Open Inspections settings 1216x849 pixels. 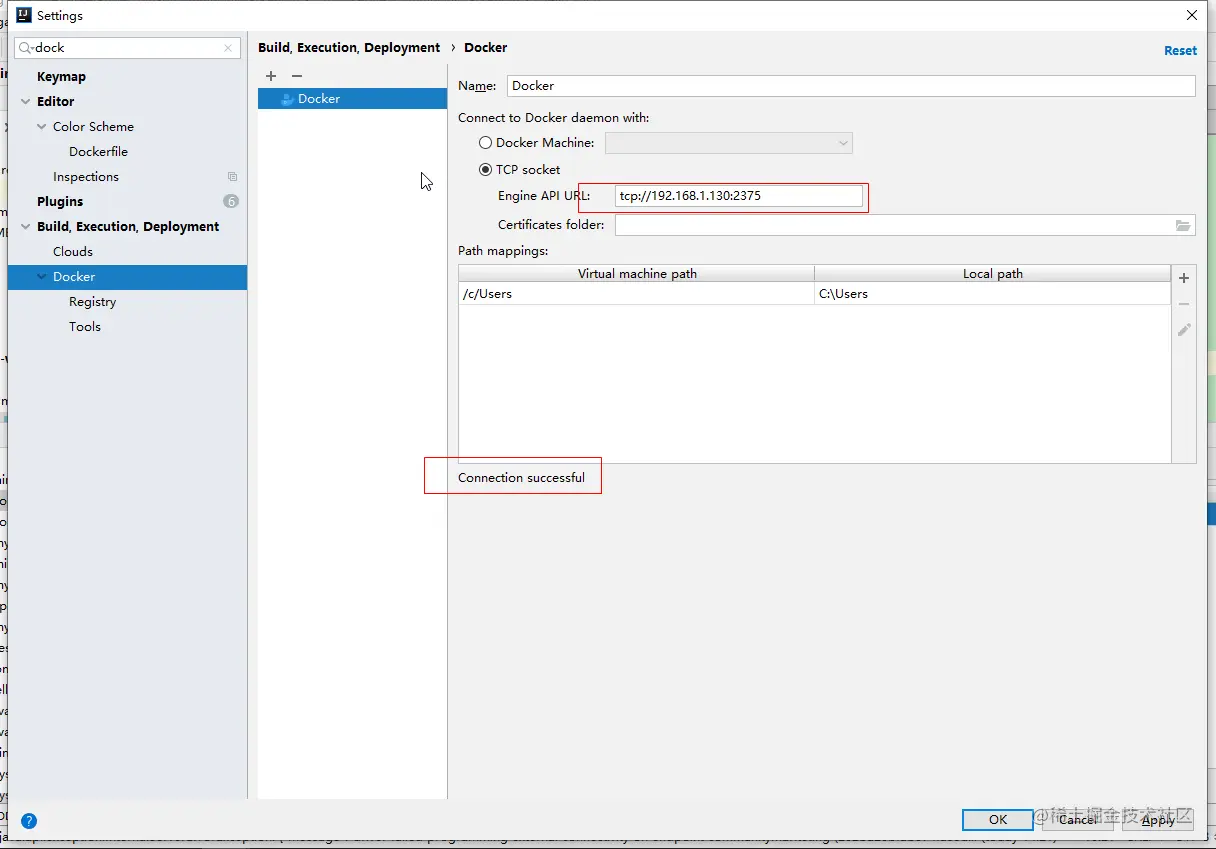pos(86,177)
